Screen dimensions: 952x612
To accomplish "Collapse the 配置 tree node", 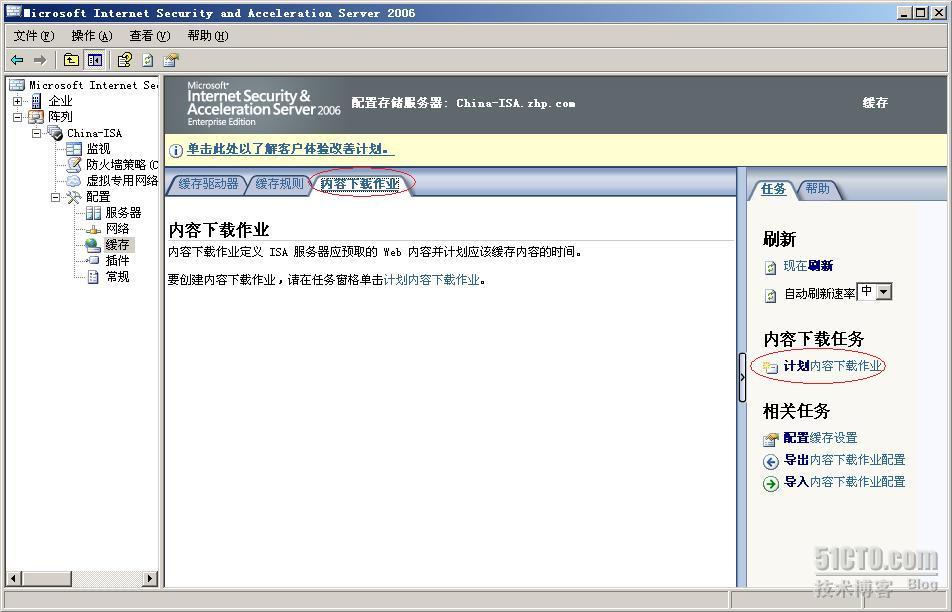I will pos(56,197).
